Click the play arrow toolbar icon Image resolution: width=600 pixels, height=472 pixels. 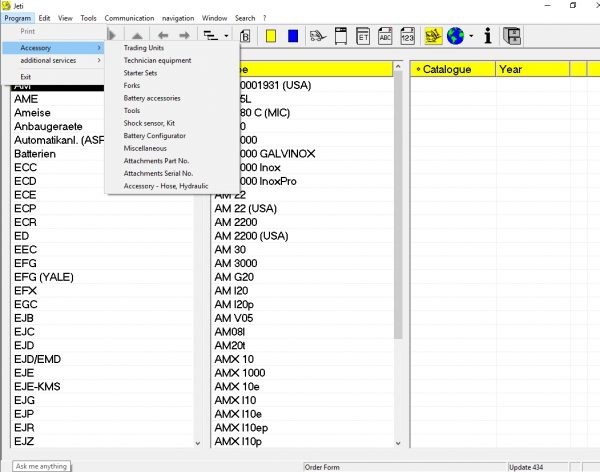[x=112, y=36]
